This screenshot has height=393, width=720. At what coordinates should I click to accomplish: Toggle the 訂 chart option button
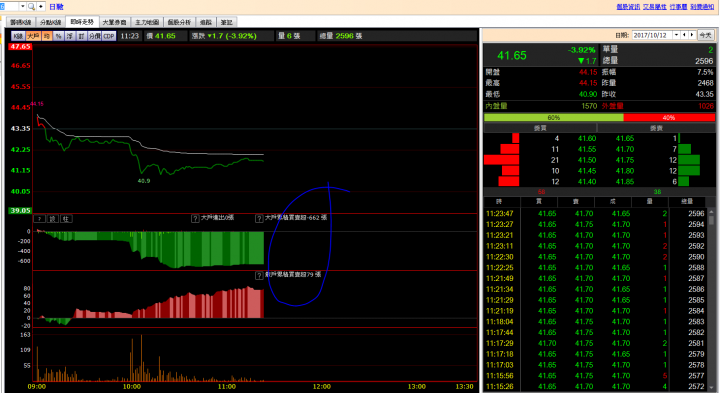pyautogui.click(x=81, y=36)
